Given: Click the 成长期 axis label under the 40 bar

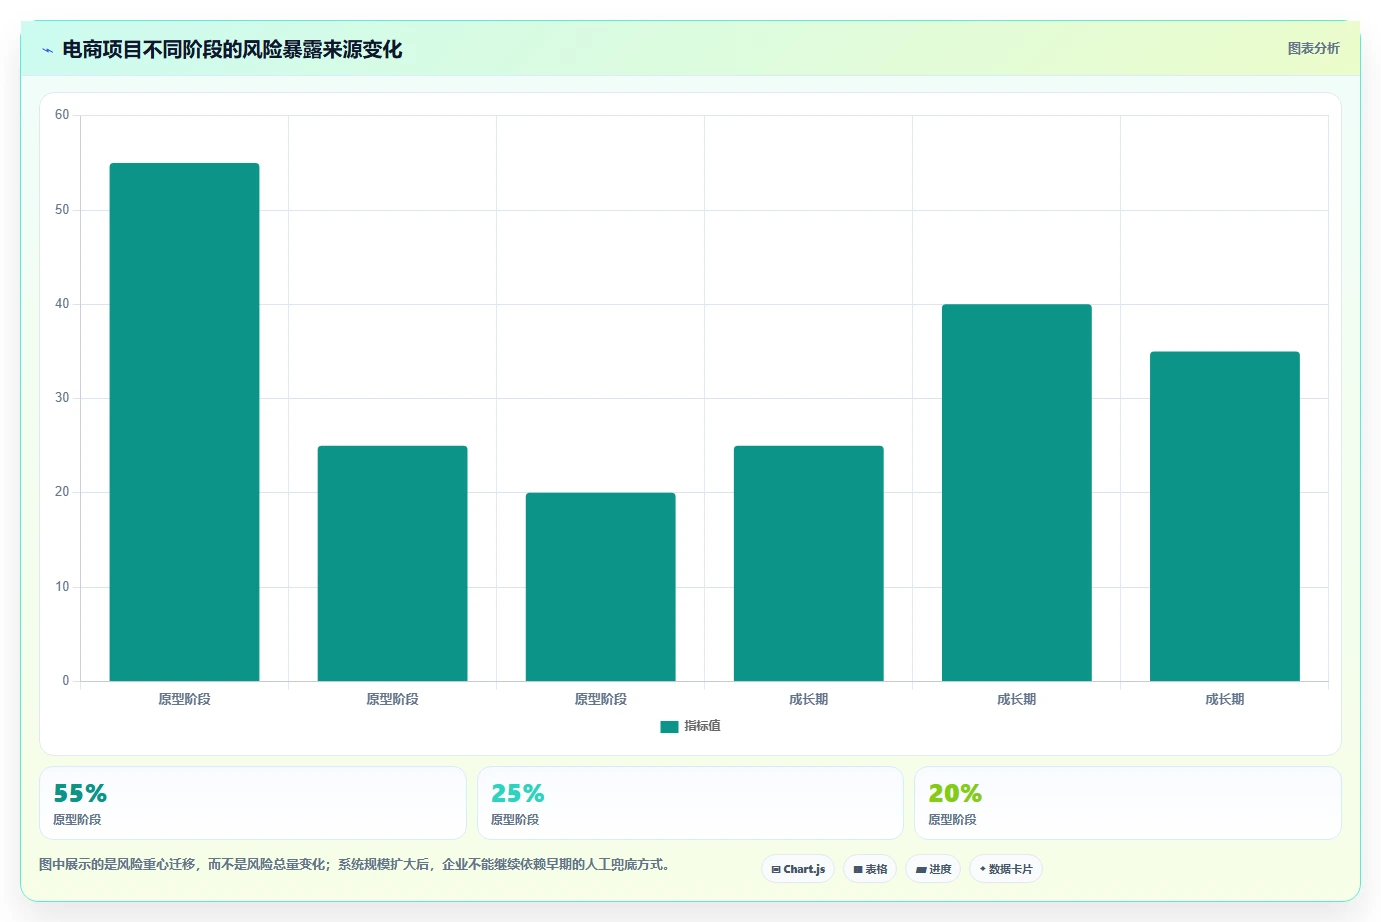Looking at the screenshot, I should (x=1016, y=699).
